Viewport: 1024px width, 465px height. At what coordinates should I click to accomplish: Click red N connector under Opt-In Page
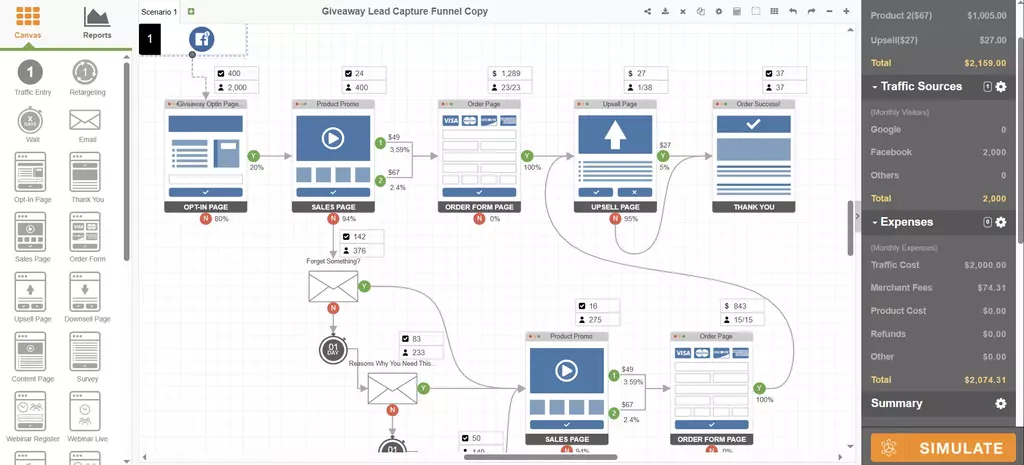coord(206,219)
